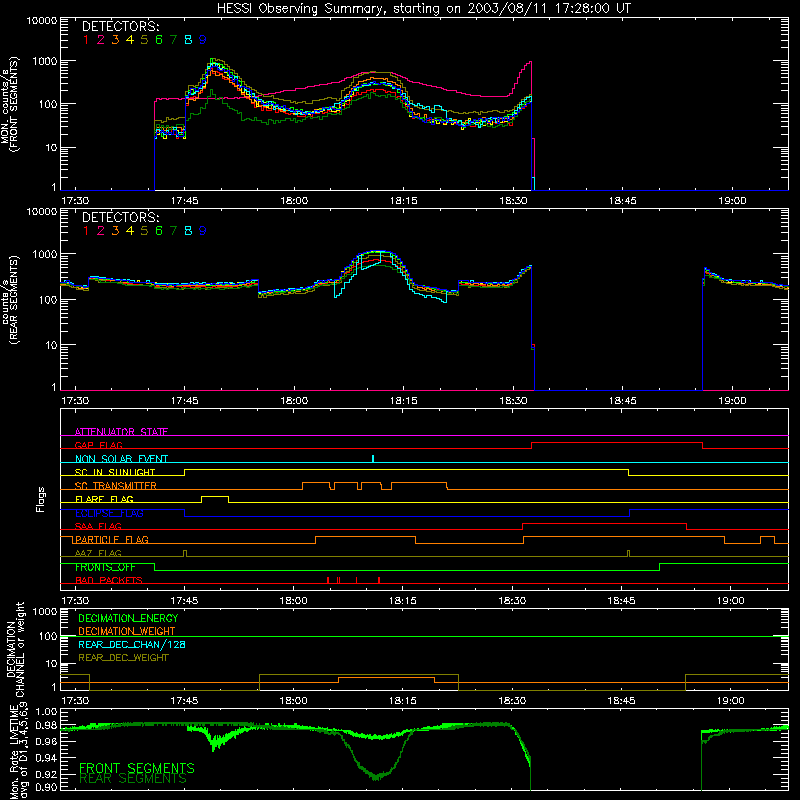The image size is (800, 800).
Task: Click the SAA_FLAG label
Action: (98, 526)
